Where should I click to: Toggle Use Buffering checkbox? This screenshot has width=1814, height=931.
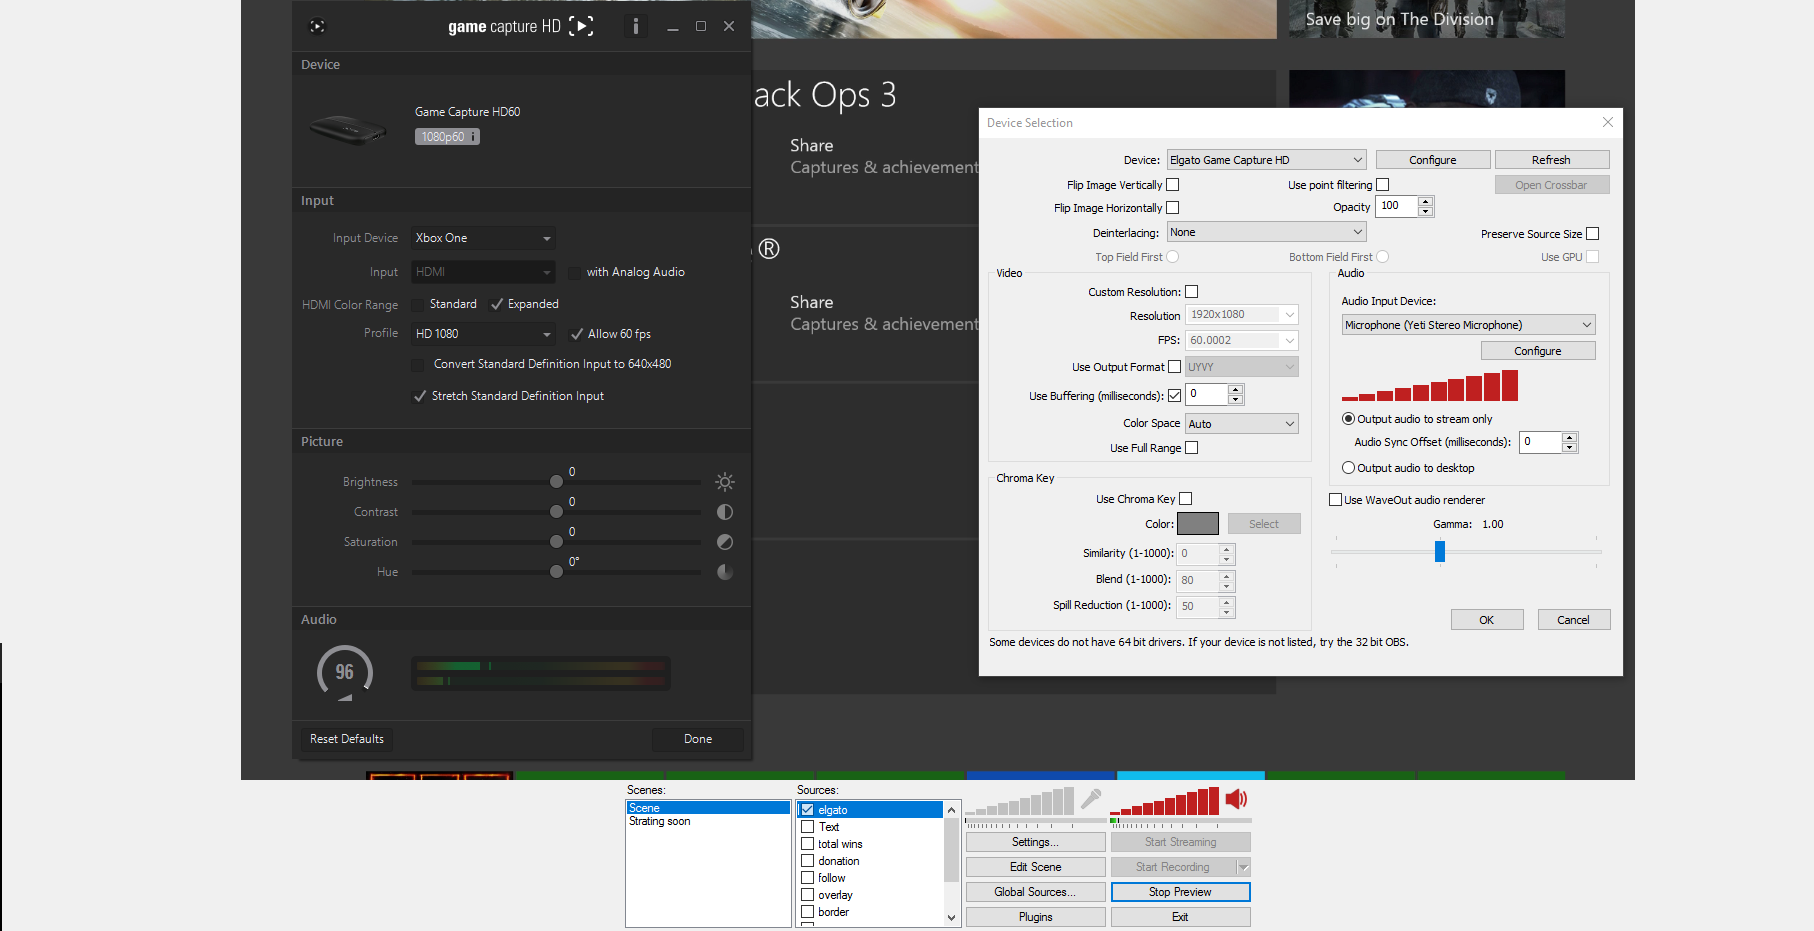pyautogui.click(x=1175, y=395)
